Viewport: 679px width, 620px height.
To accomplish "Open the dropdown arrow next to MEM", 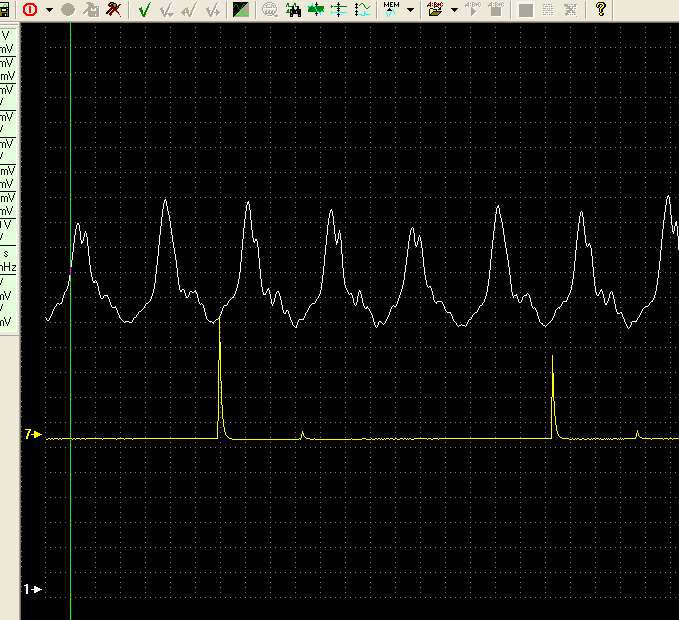I will 411,10.
